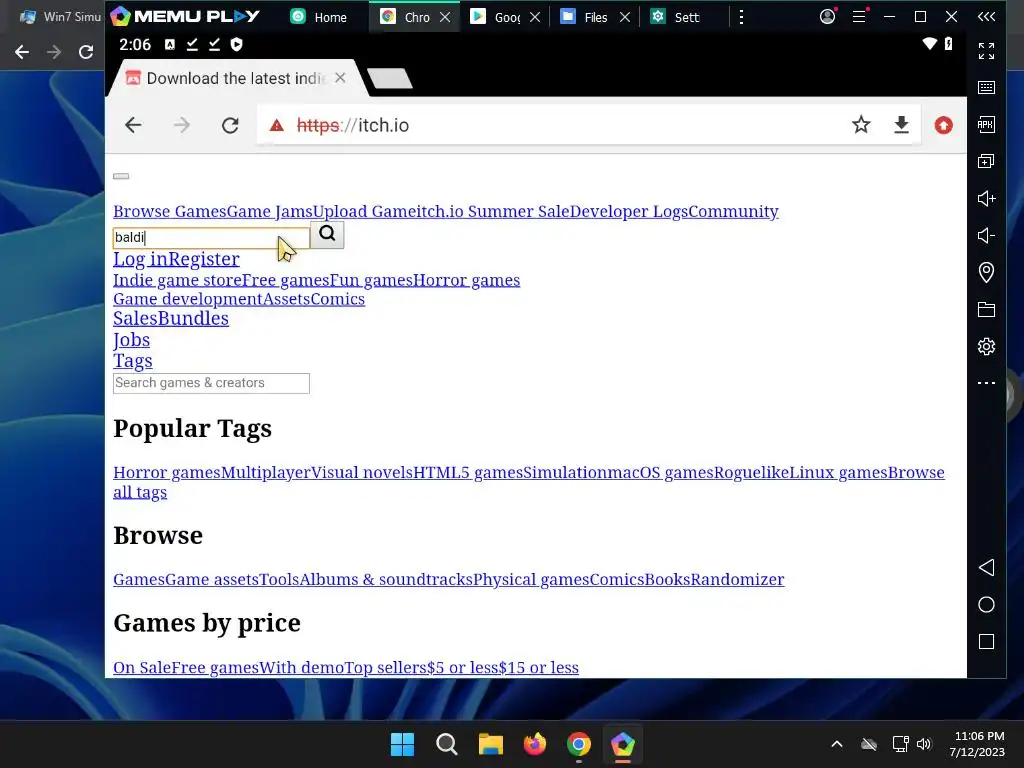Open the Horror games link in the nav list
This screenshot has width=1024, height=768.
point(467,280)
